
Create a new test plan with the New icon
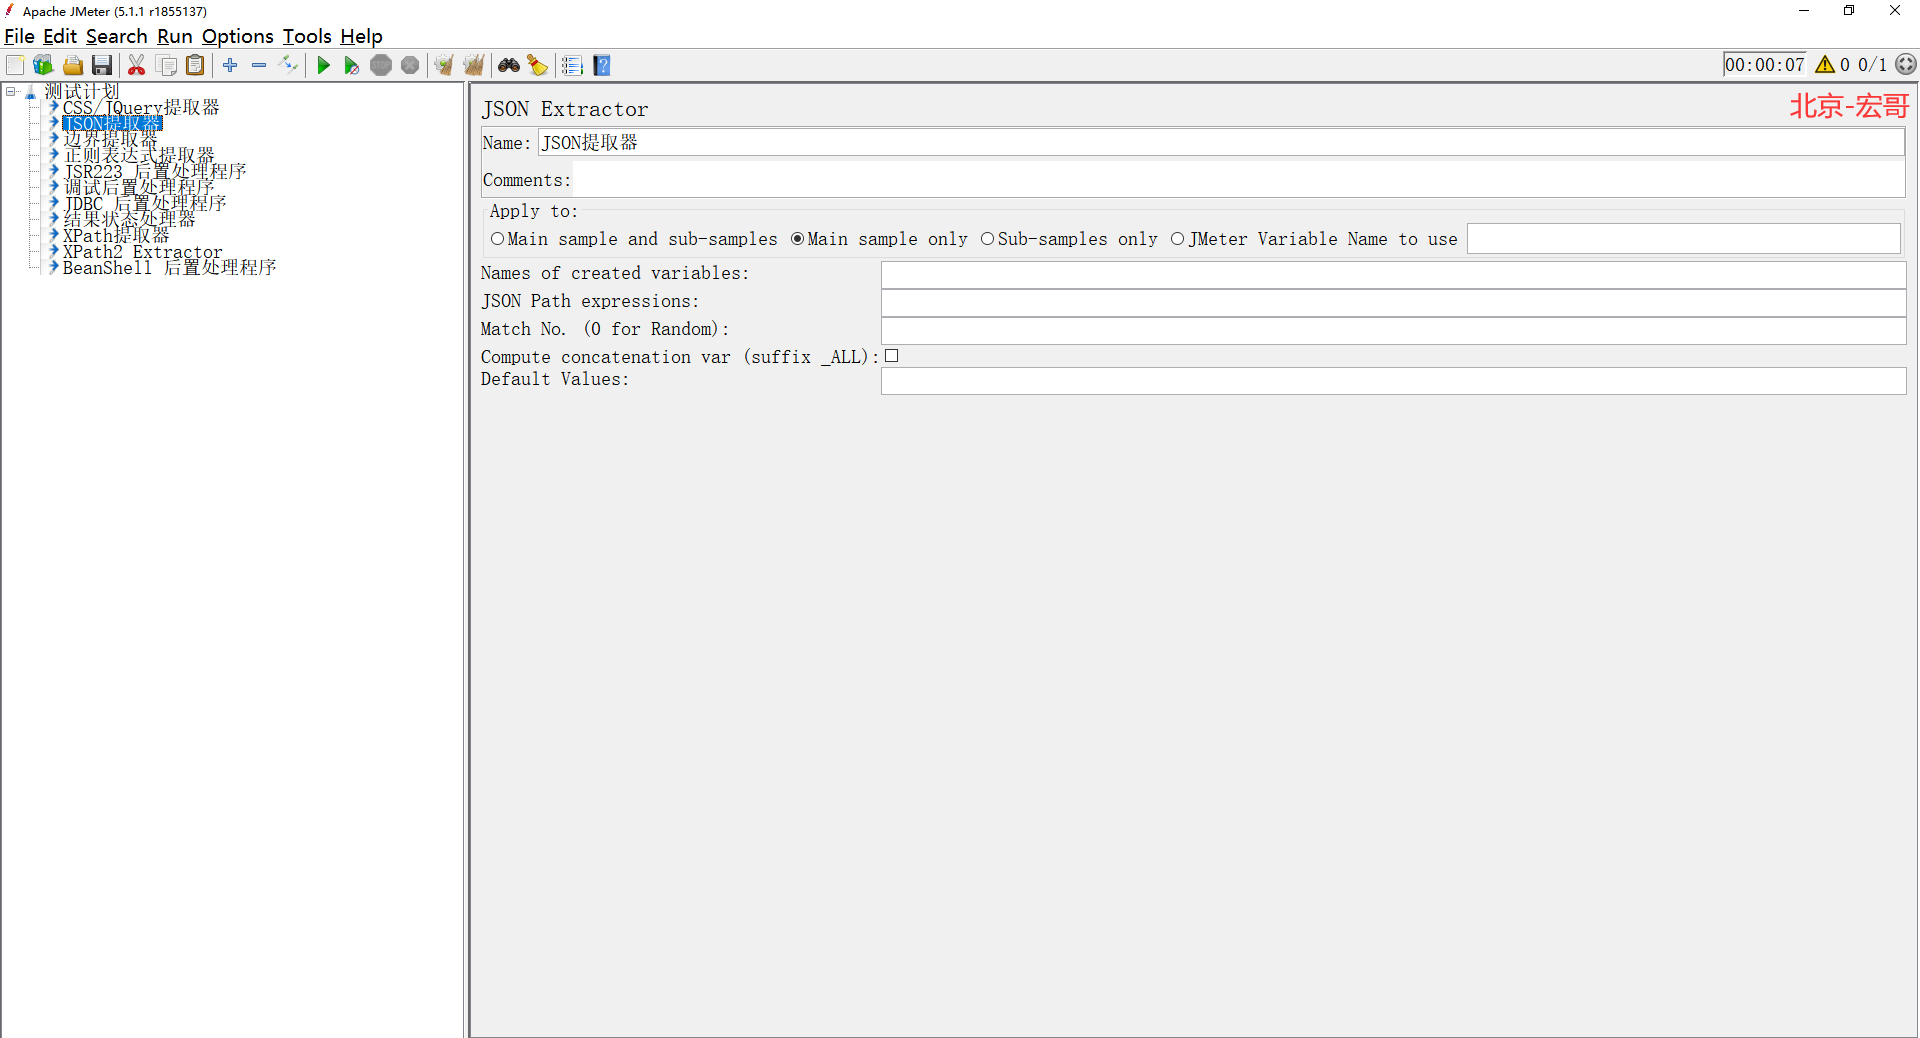click(15, 66)
